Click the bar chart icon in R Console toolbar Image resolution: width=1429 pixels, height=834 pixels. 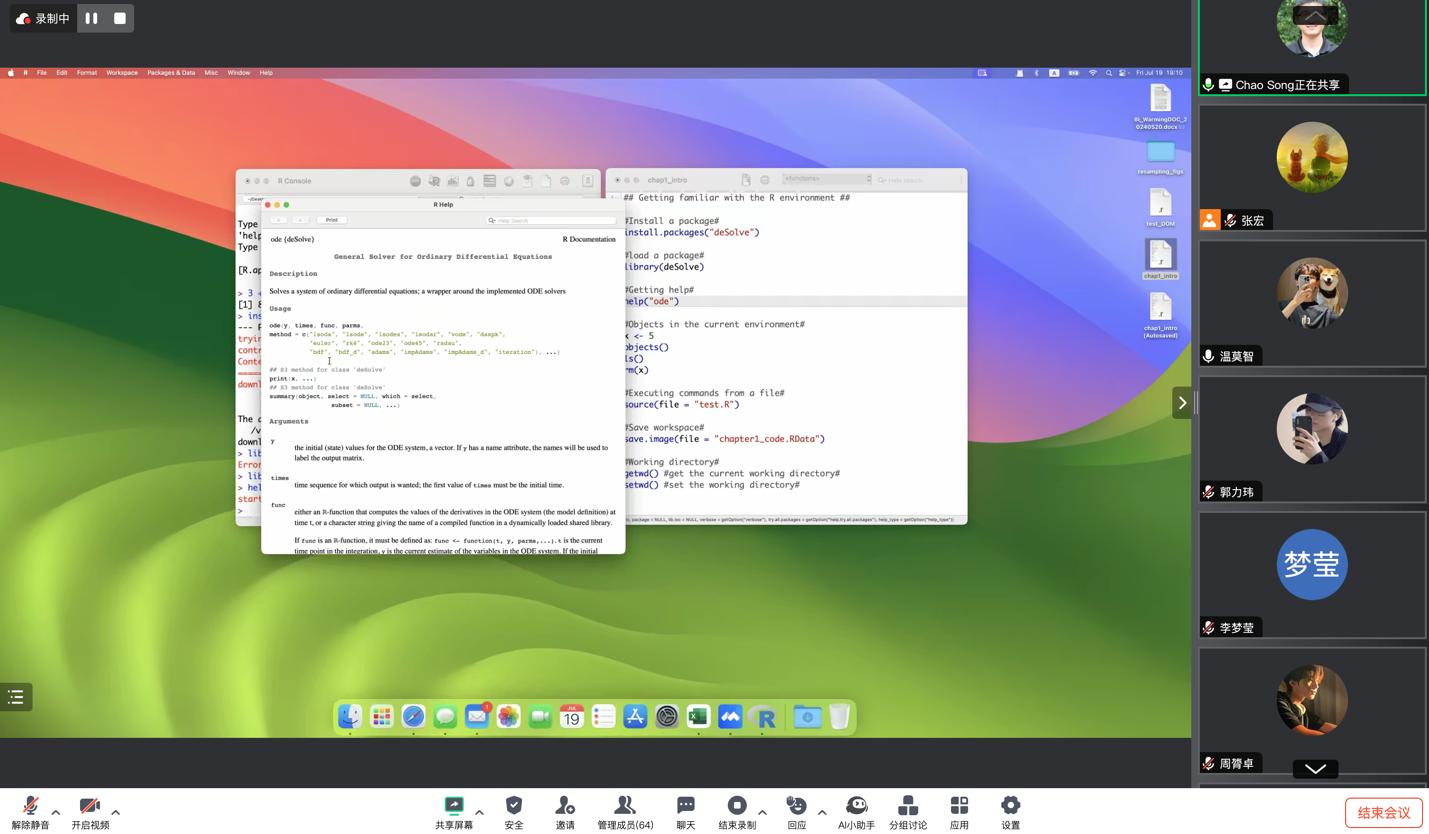coord(453,181)
